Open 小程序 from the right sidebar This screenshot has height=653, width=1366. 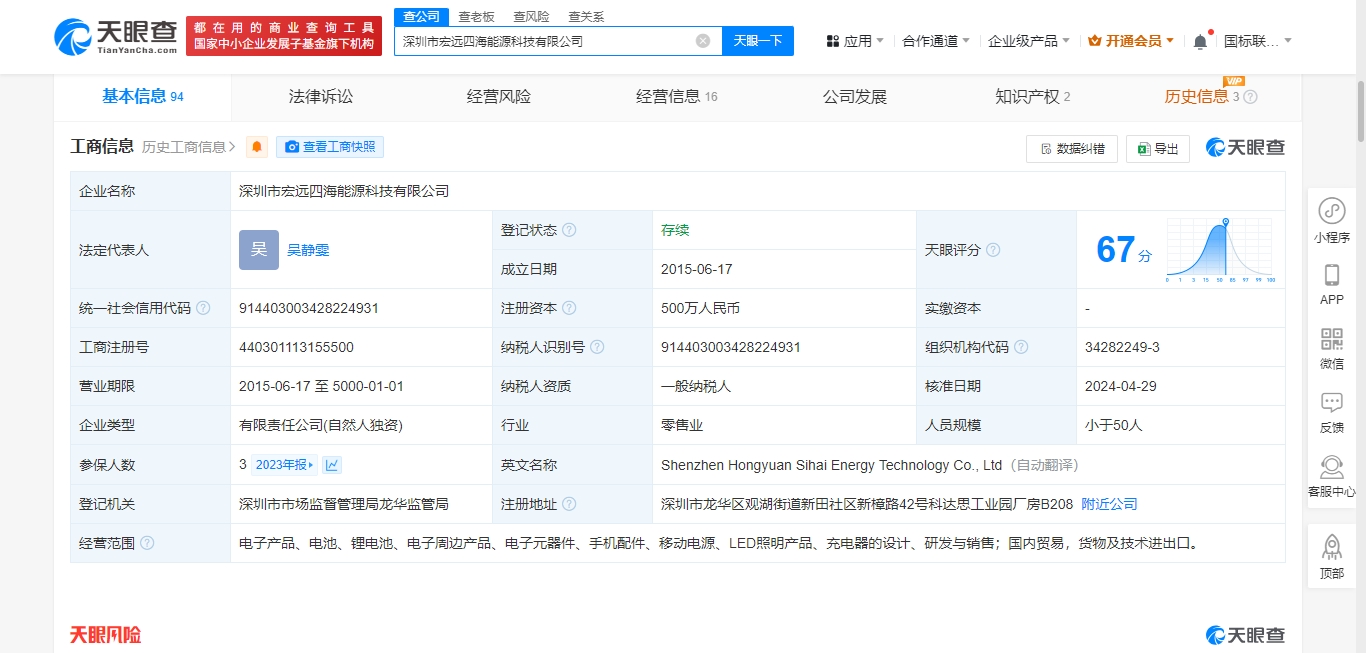tap(1332, 221)
